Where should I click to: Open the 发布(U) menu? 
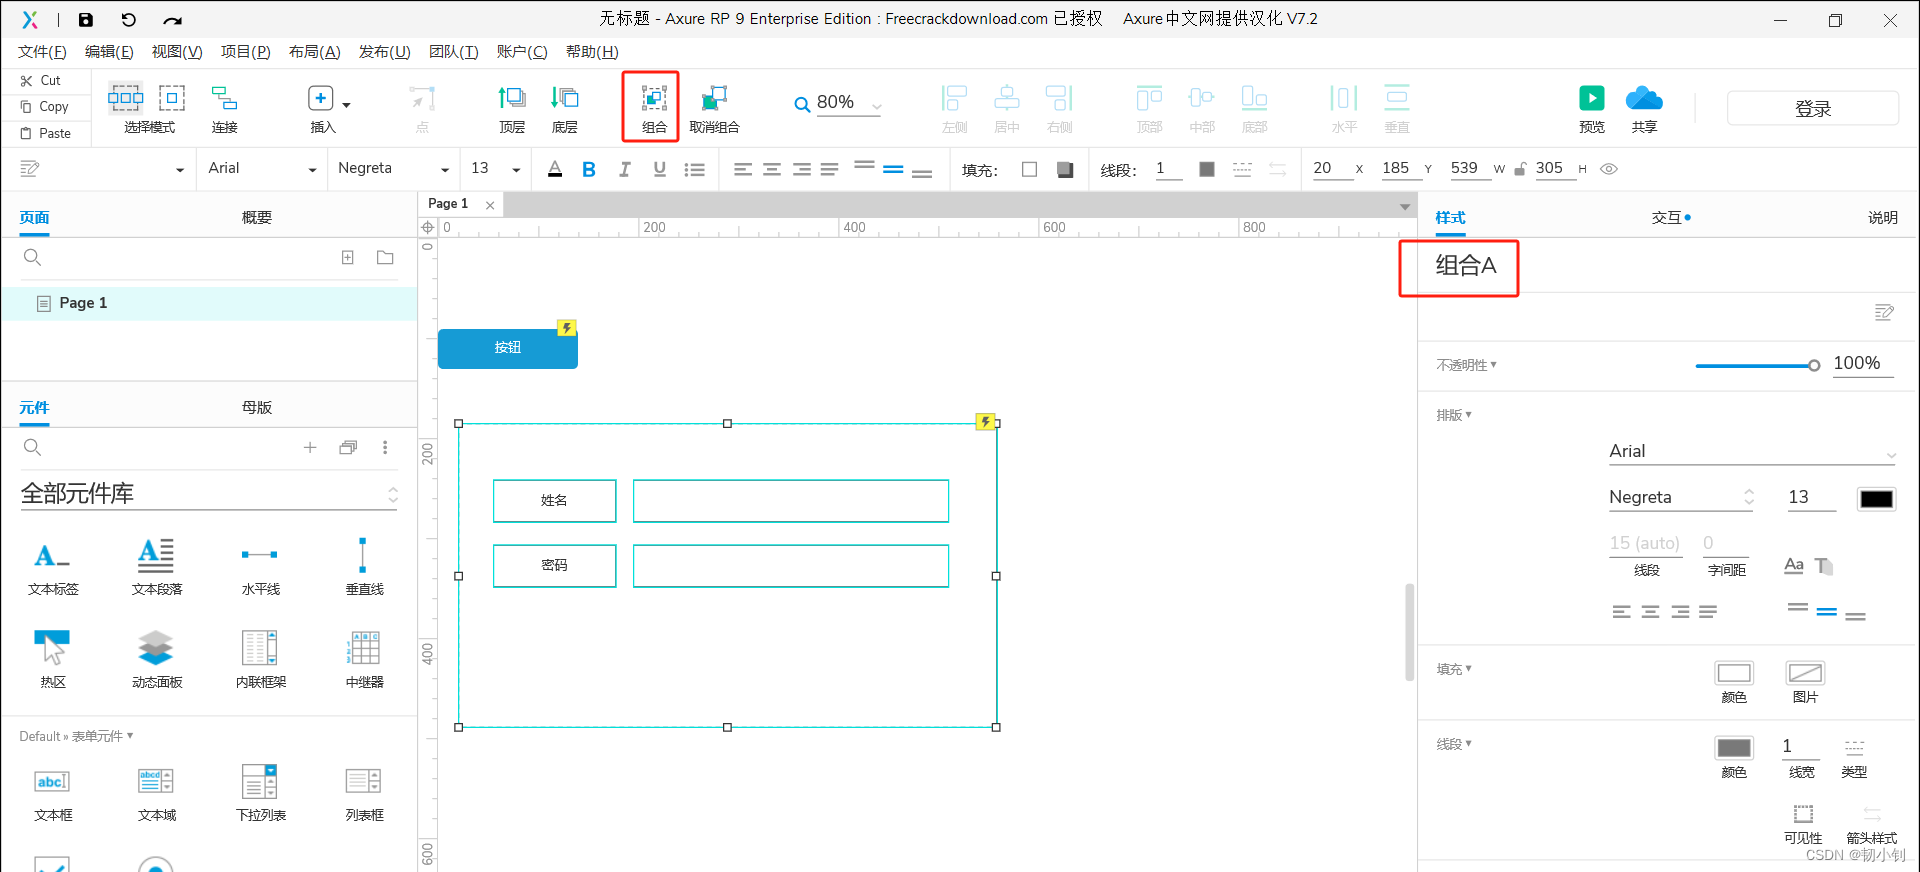(384, 52)
